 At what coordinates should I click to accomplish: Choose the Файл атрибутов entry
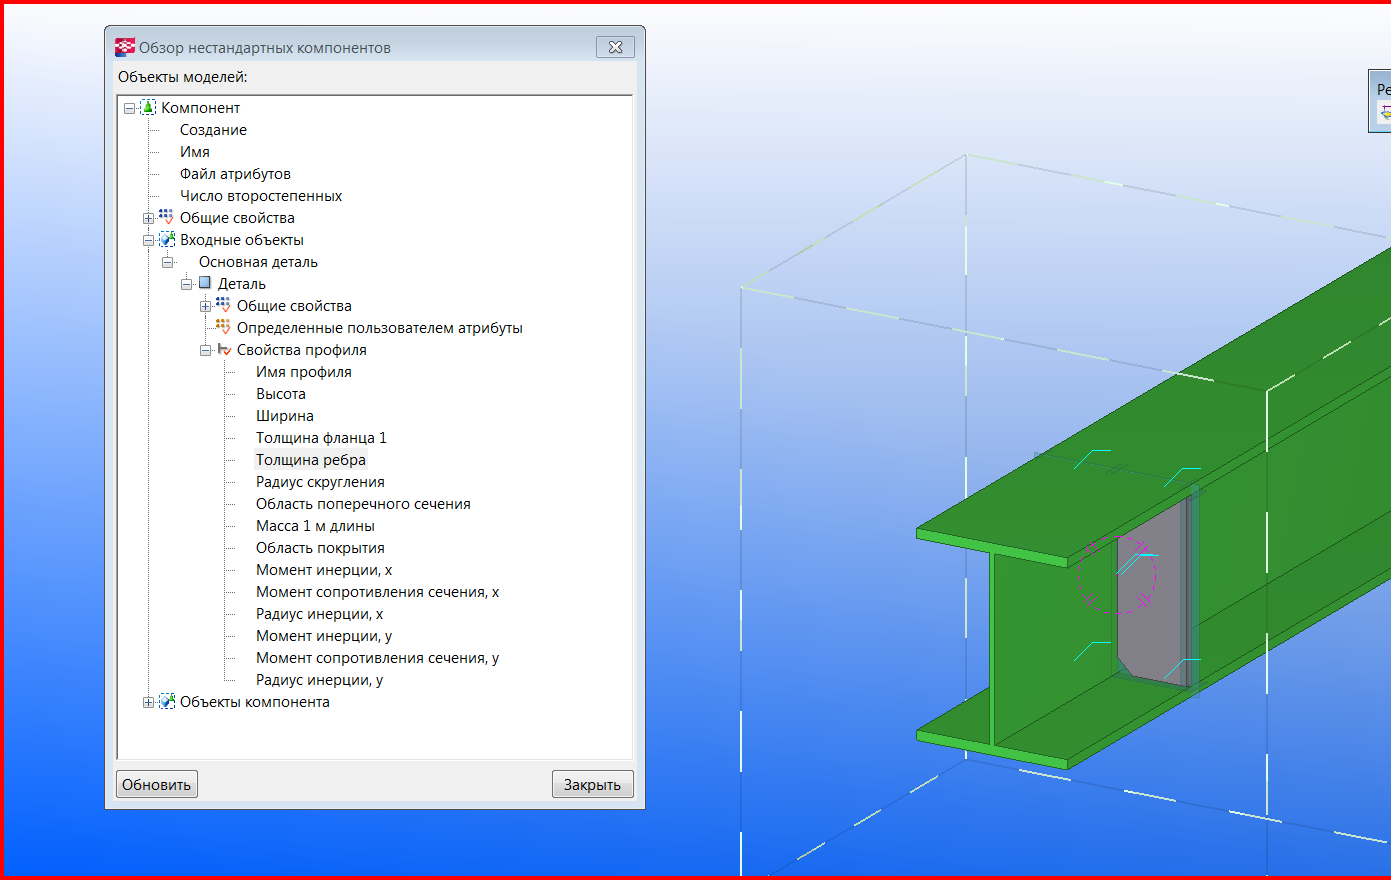pos(235,174)
